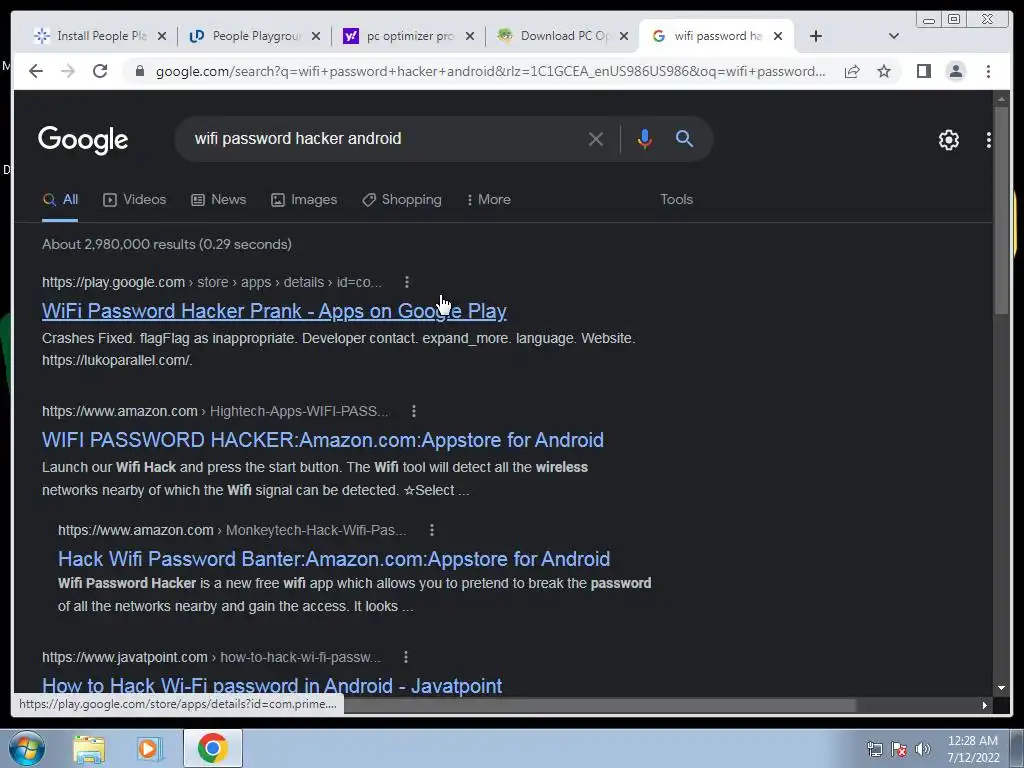1024x768 pixels.
Task: Open the Chrome side panel
Action: pos(923,71)
